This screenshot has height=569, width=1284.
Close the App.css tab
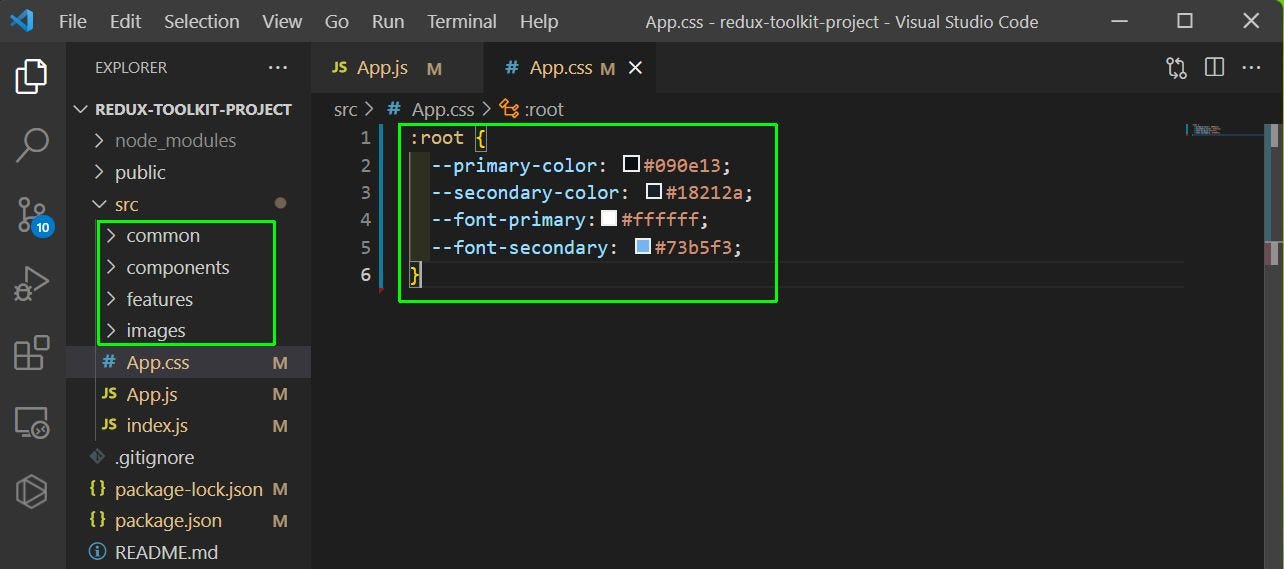point(635,68)
